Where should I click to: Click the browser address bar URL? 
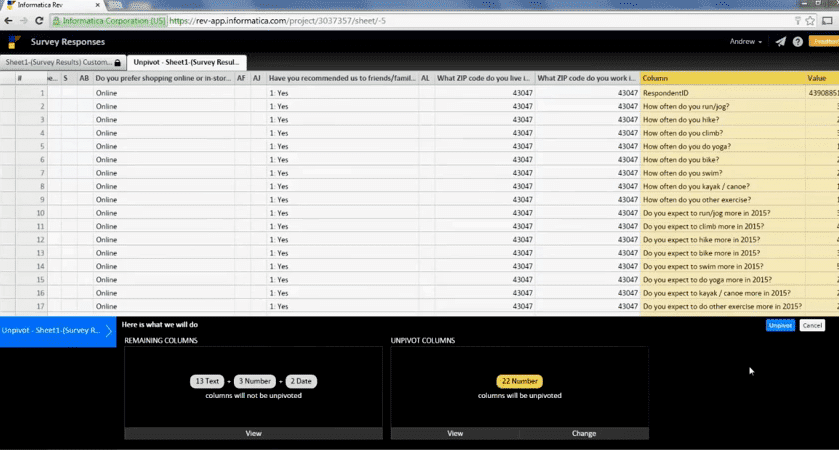pos(278,21)
